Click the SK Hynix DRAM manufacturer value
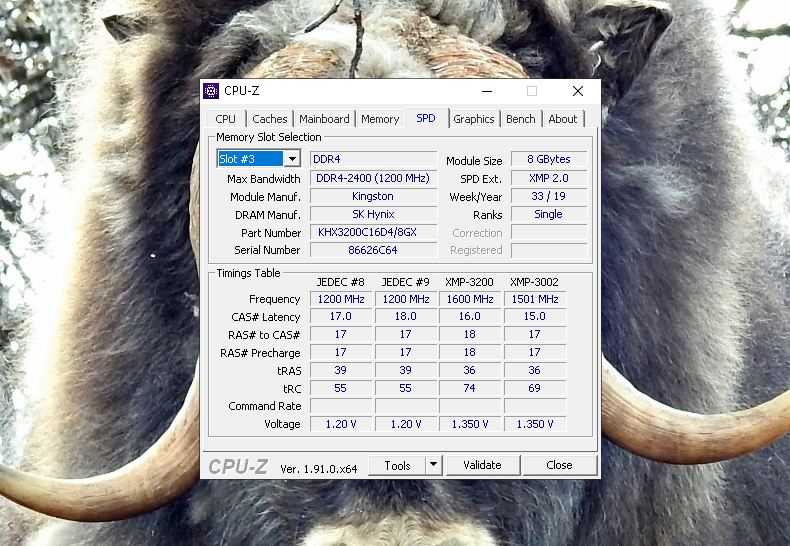The height and width of the screenshot is (546, 790). tap(373, 215)
